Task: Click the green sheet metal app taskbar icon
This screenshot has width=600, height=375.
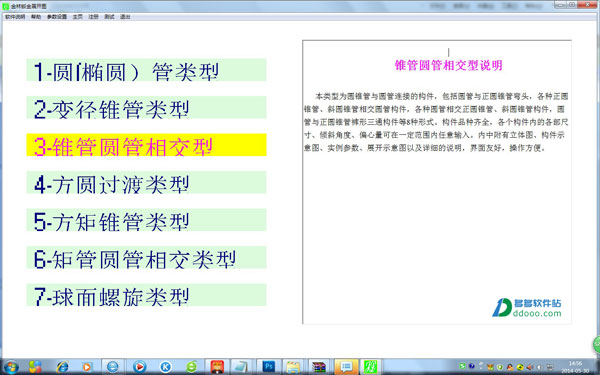Action: pyautogui.click(x=371, y=367)
